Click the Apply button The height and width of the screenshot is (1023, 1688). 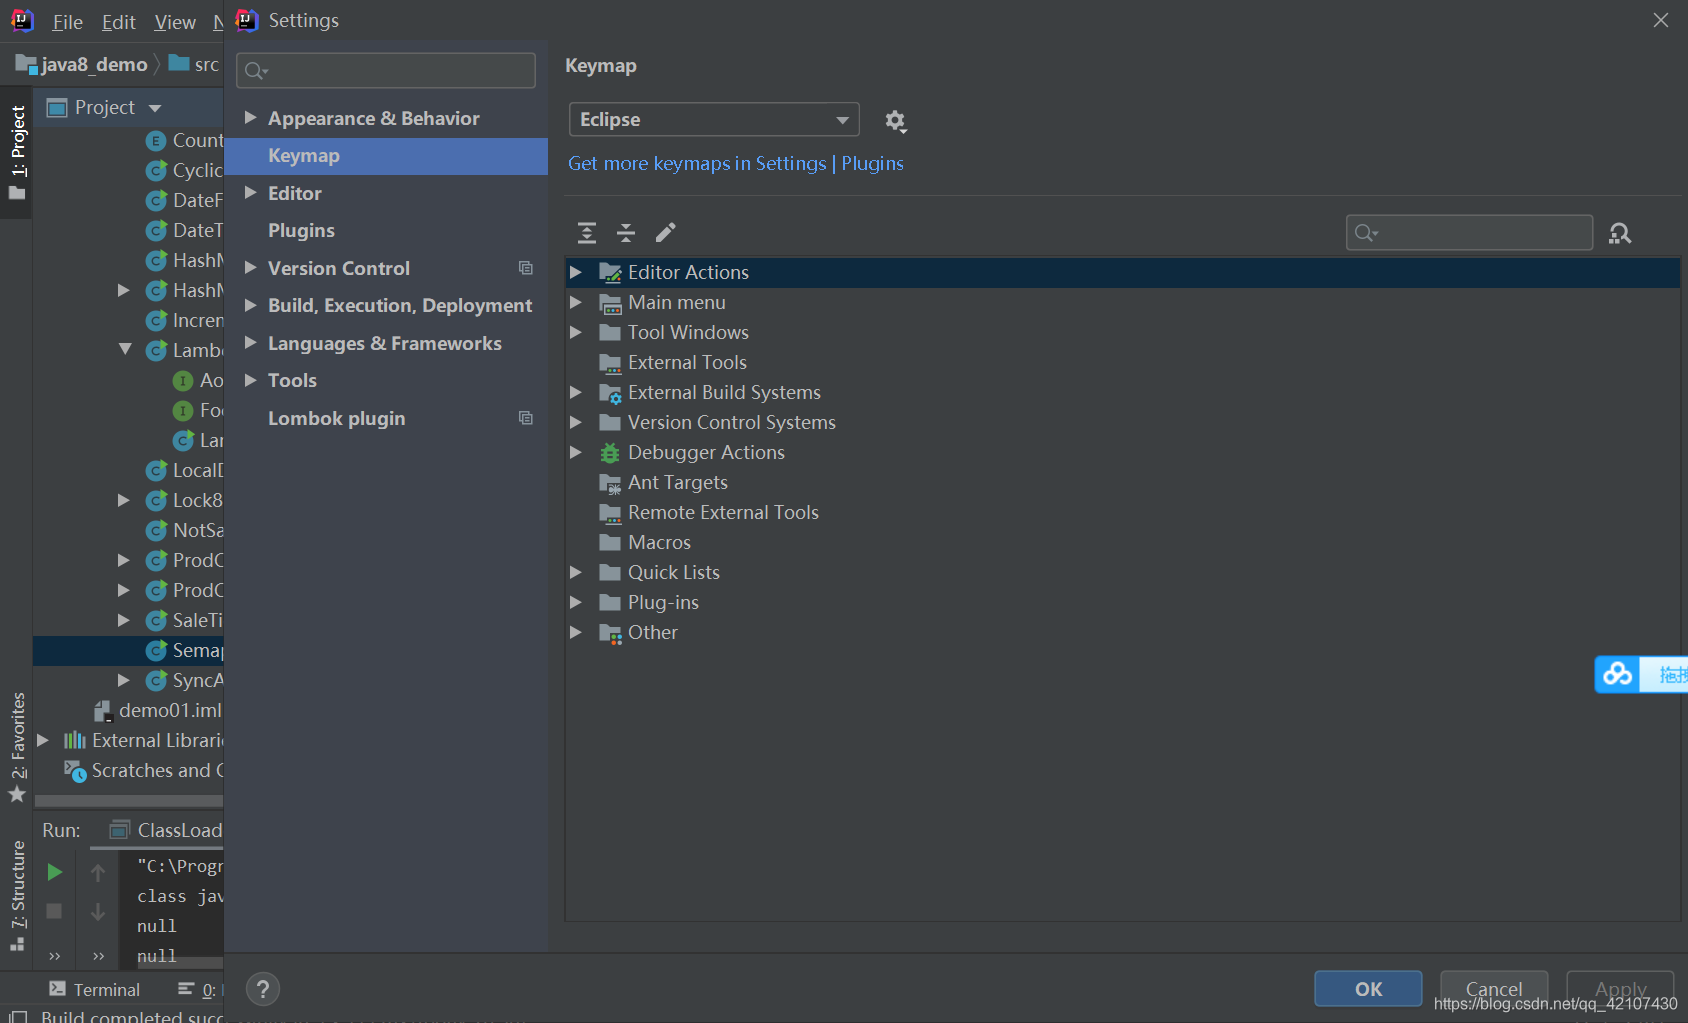pyautogui.click(x=1620, y=989)
